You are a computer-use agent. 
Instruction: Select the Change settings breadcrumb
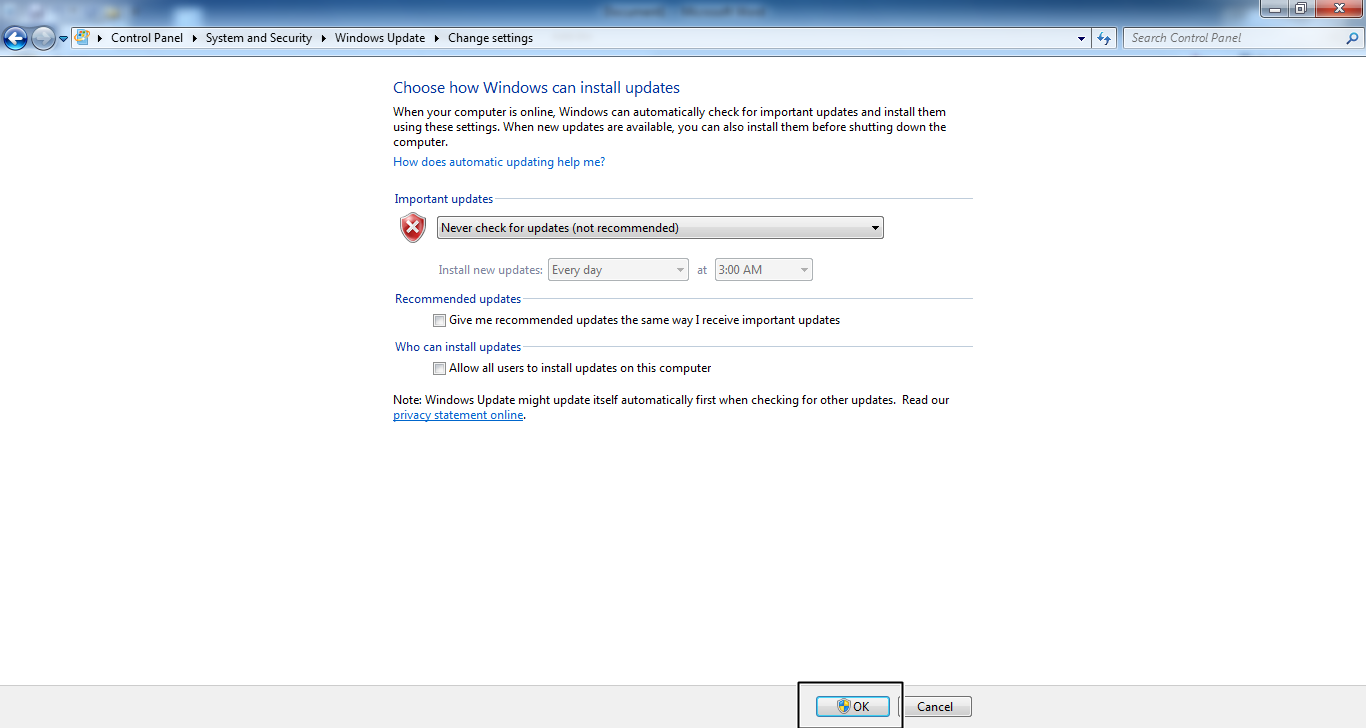[x=490, y=38]
